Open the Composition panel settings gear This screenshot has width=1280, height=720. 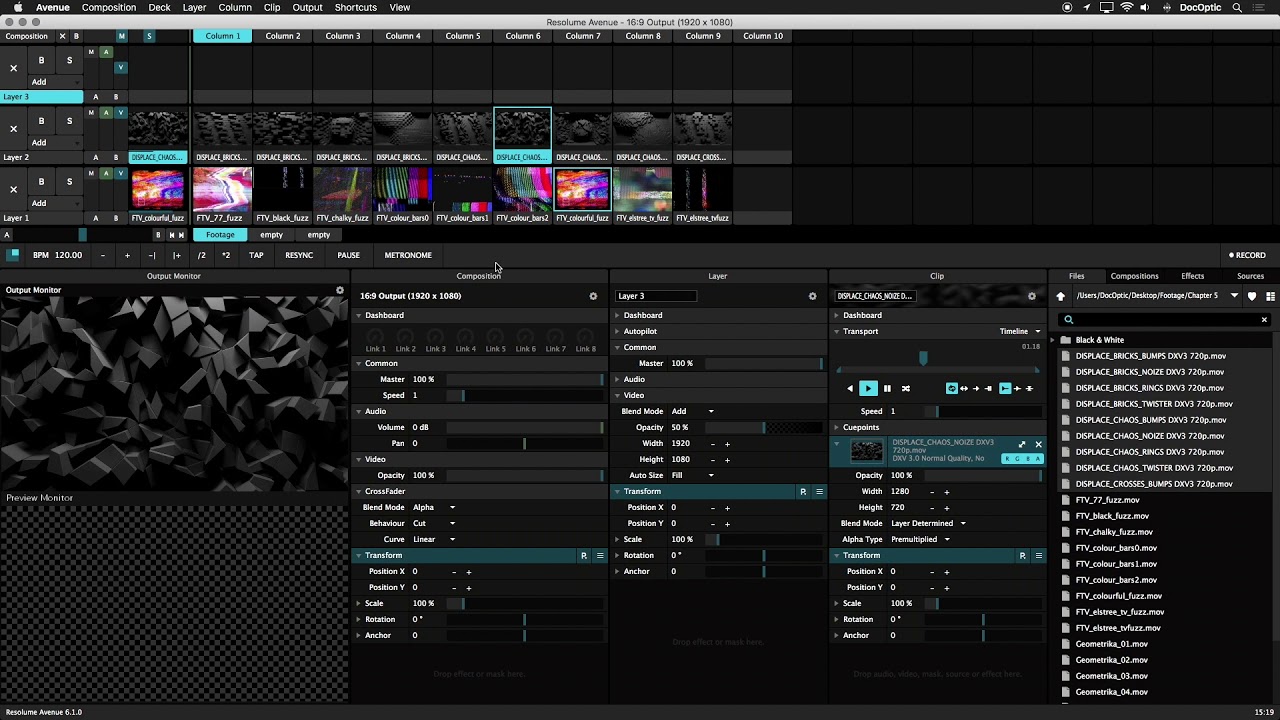(593, 296)
